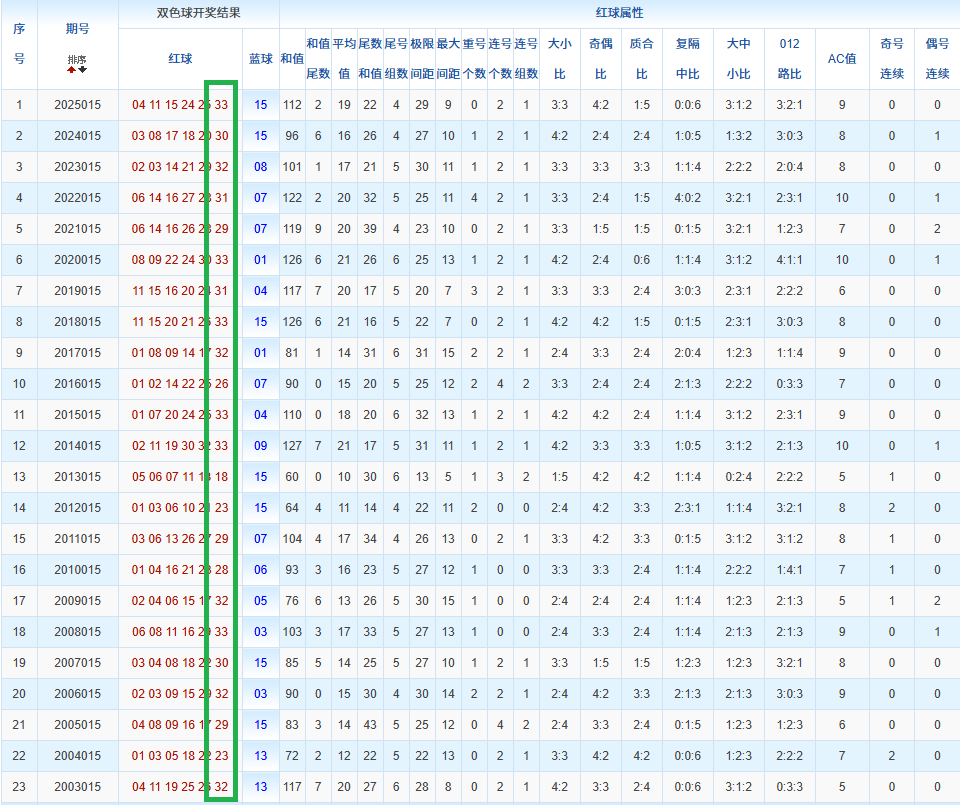Click the AC值 column header
Viewport: 960px width, 805px height.
[842, 59]
